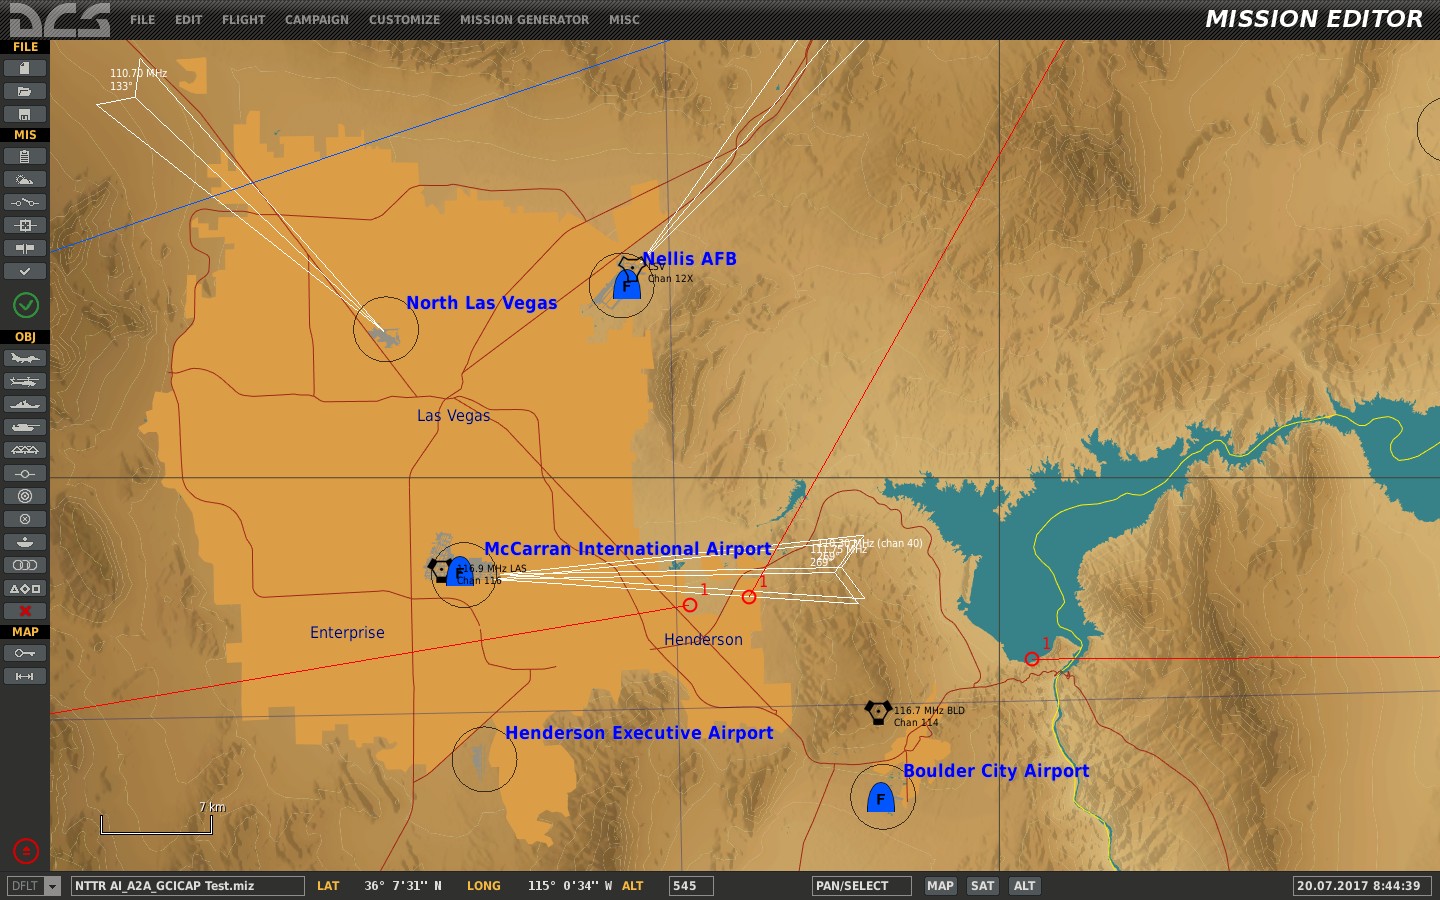
Task: Click the red exit button at bottom-left
Action: coord(26,851)
